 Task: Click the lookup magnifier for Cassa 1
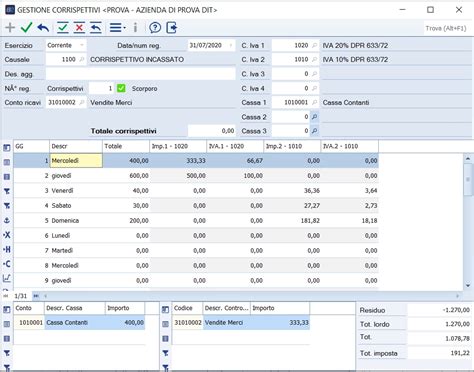point(314,102)
